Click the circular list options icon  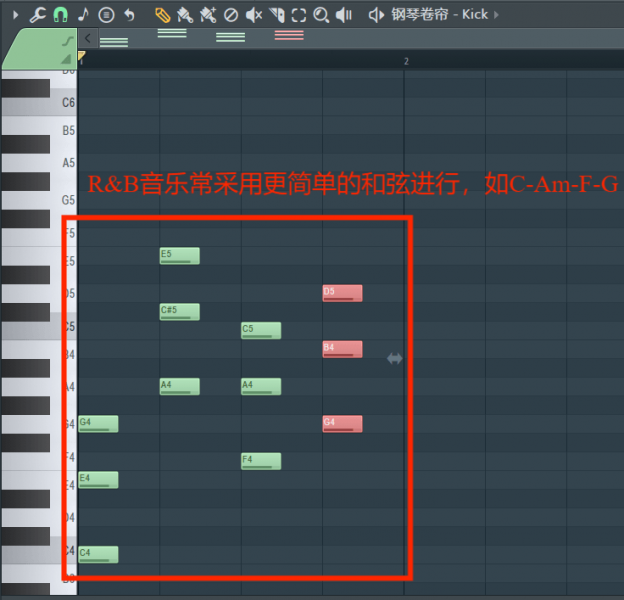(x=106, y=15)
